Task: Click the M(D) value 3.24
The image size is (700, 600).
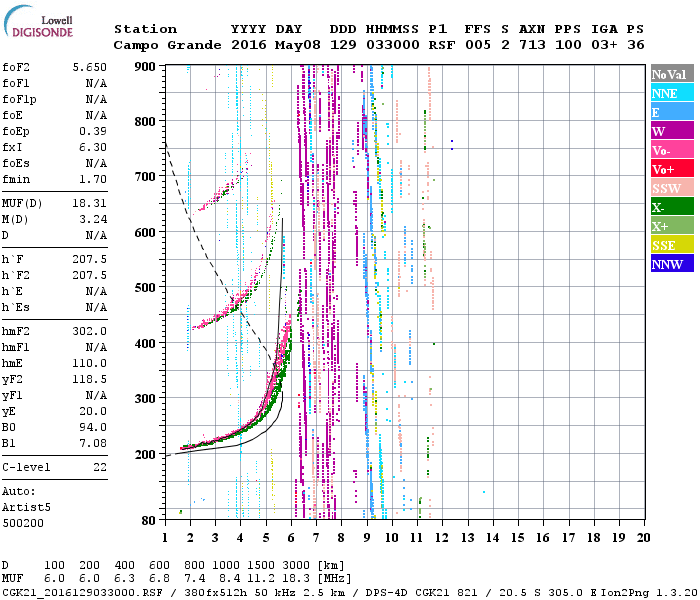Action: click(93, 220)
